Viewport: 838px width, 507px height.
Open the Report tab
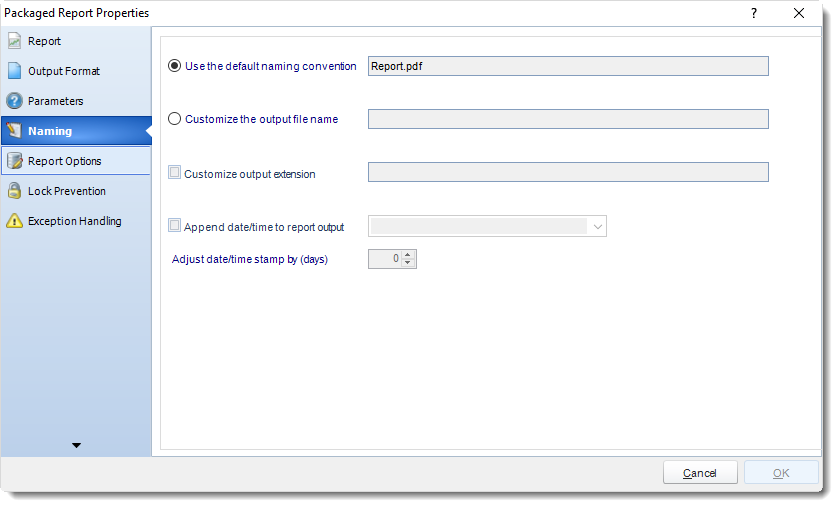coord(76,41)
